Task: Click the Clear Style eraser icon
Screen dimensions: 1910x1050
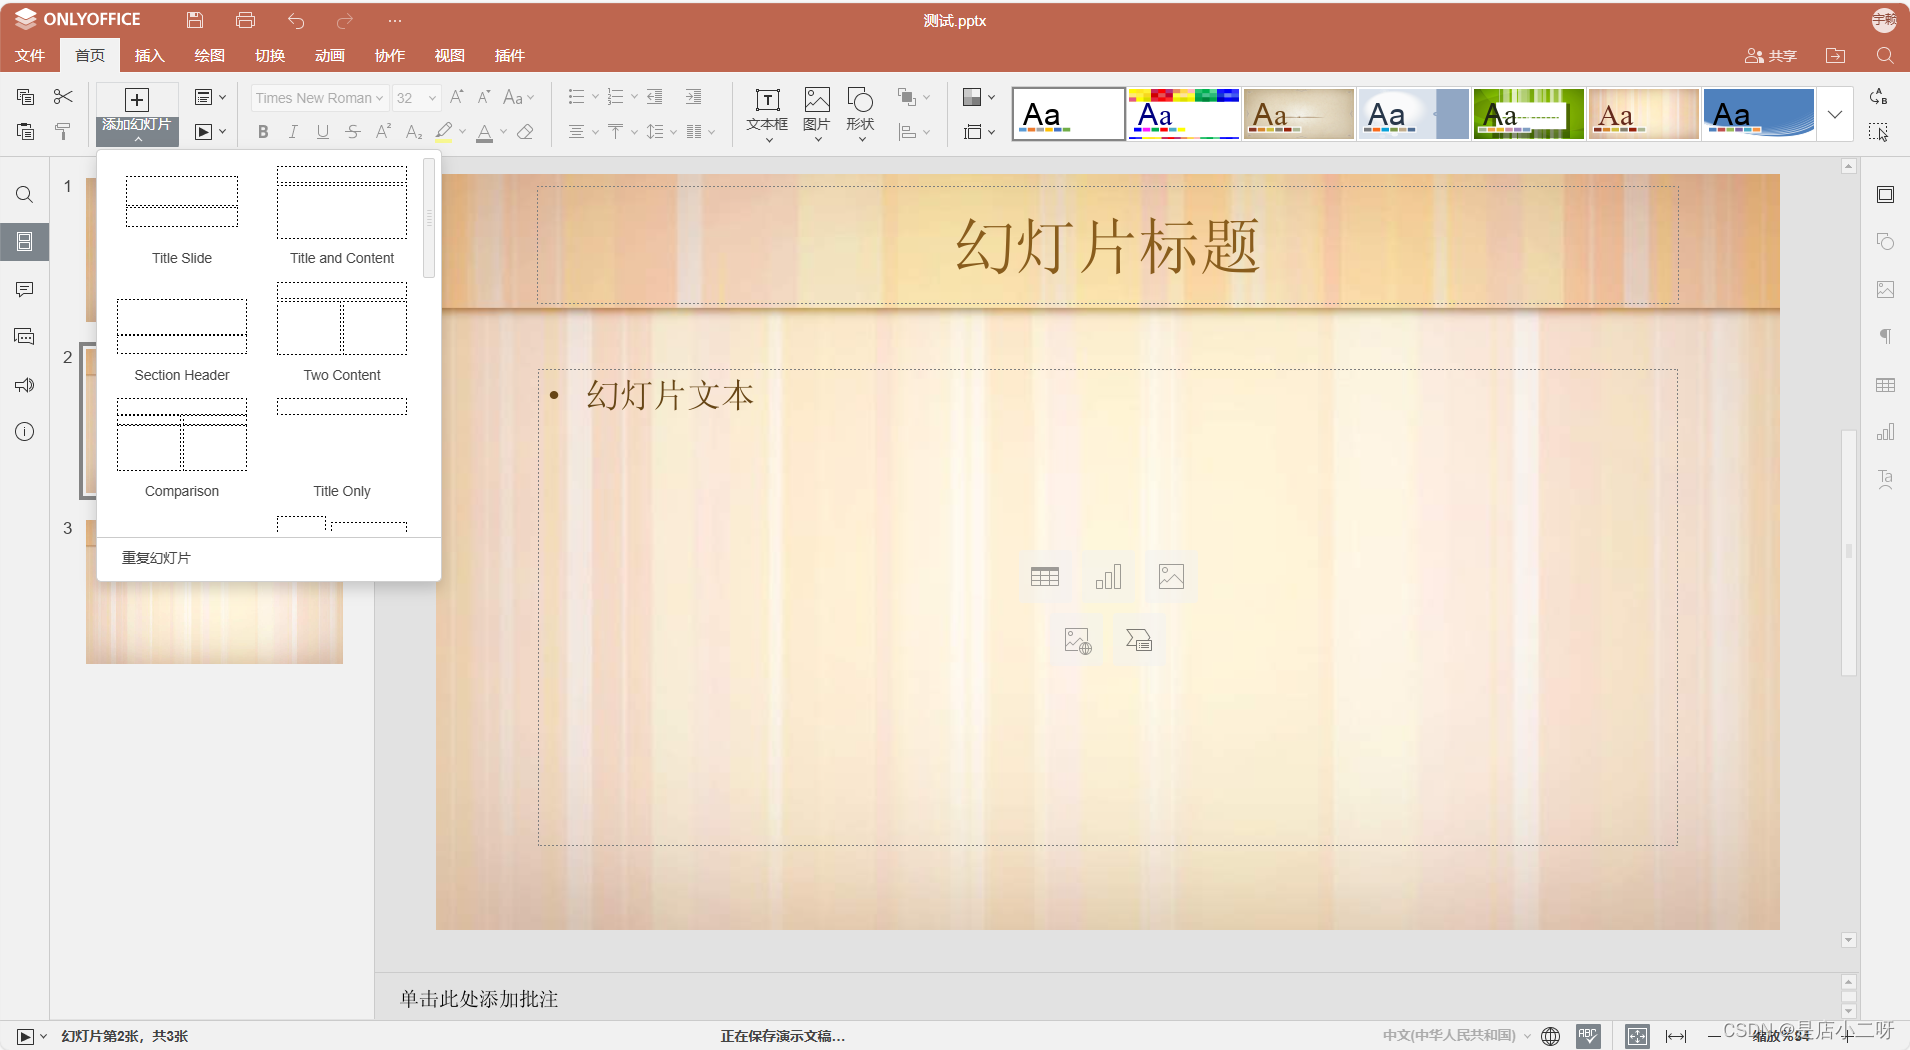Action: (525, 132)
